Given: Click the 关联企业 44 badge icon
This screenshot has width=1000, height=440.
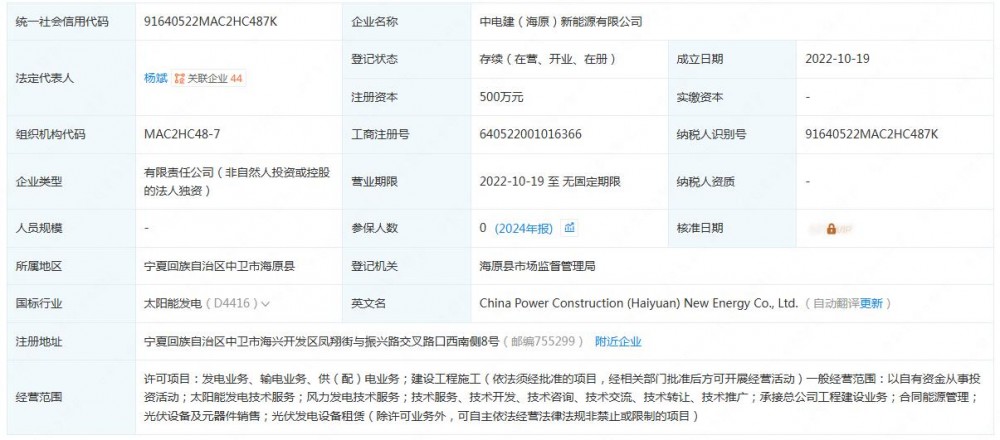Looking at the screenshot, I should (180, 78).
